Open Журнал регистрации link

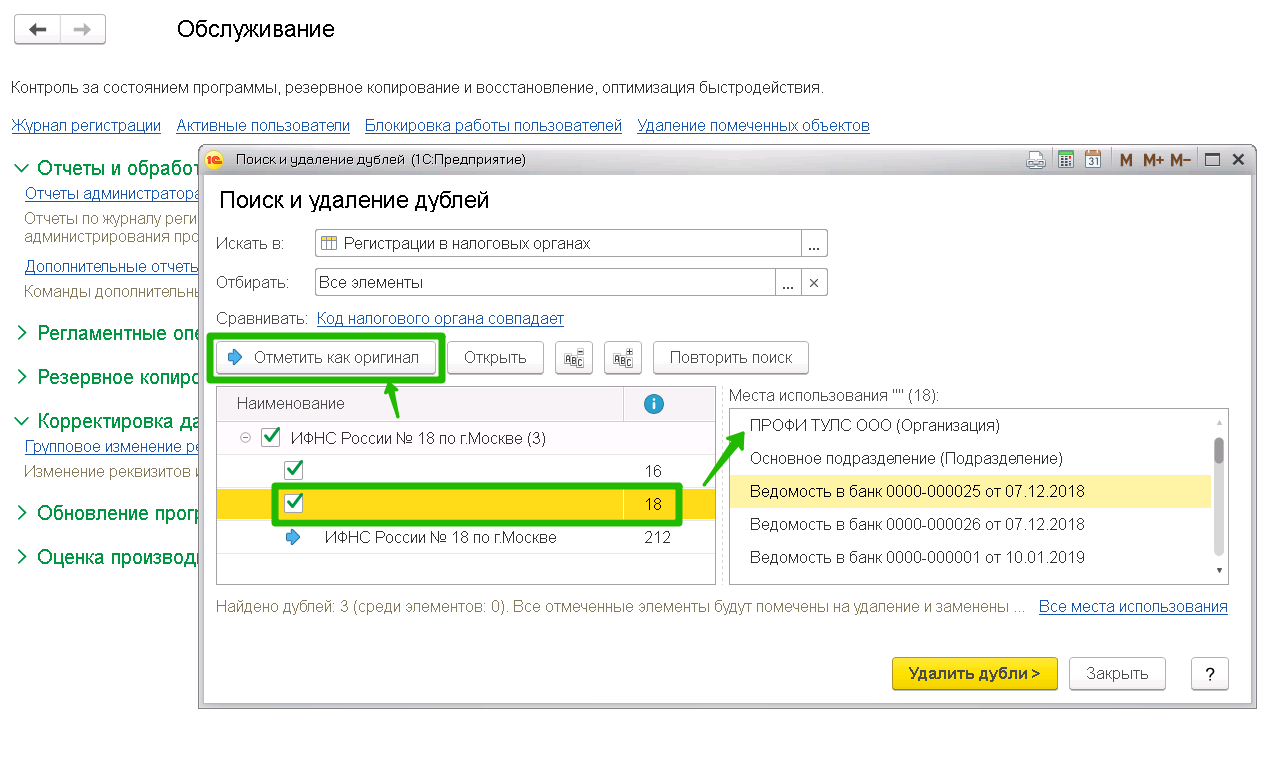point(86,126)
